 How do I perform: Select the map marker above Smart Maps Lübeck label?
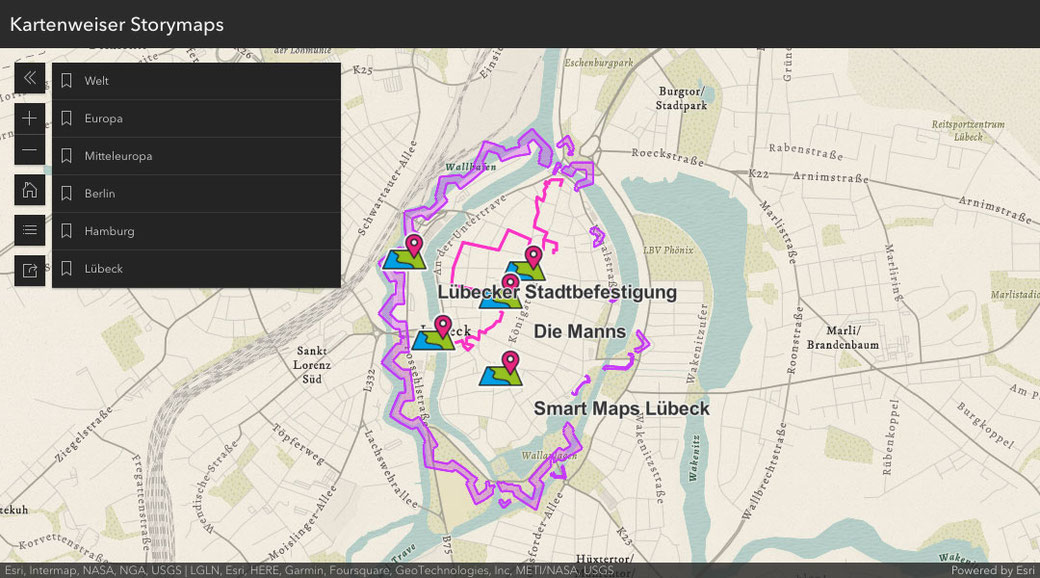[x=501, y=369]
